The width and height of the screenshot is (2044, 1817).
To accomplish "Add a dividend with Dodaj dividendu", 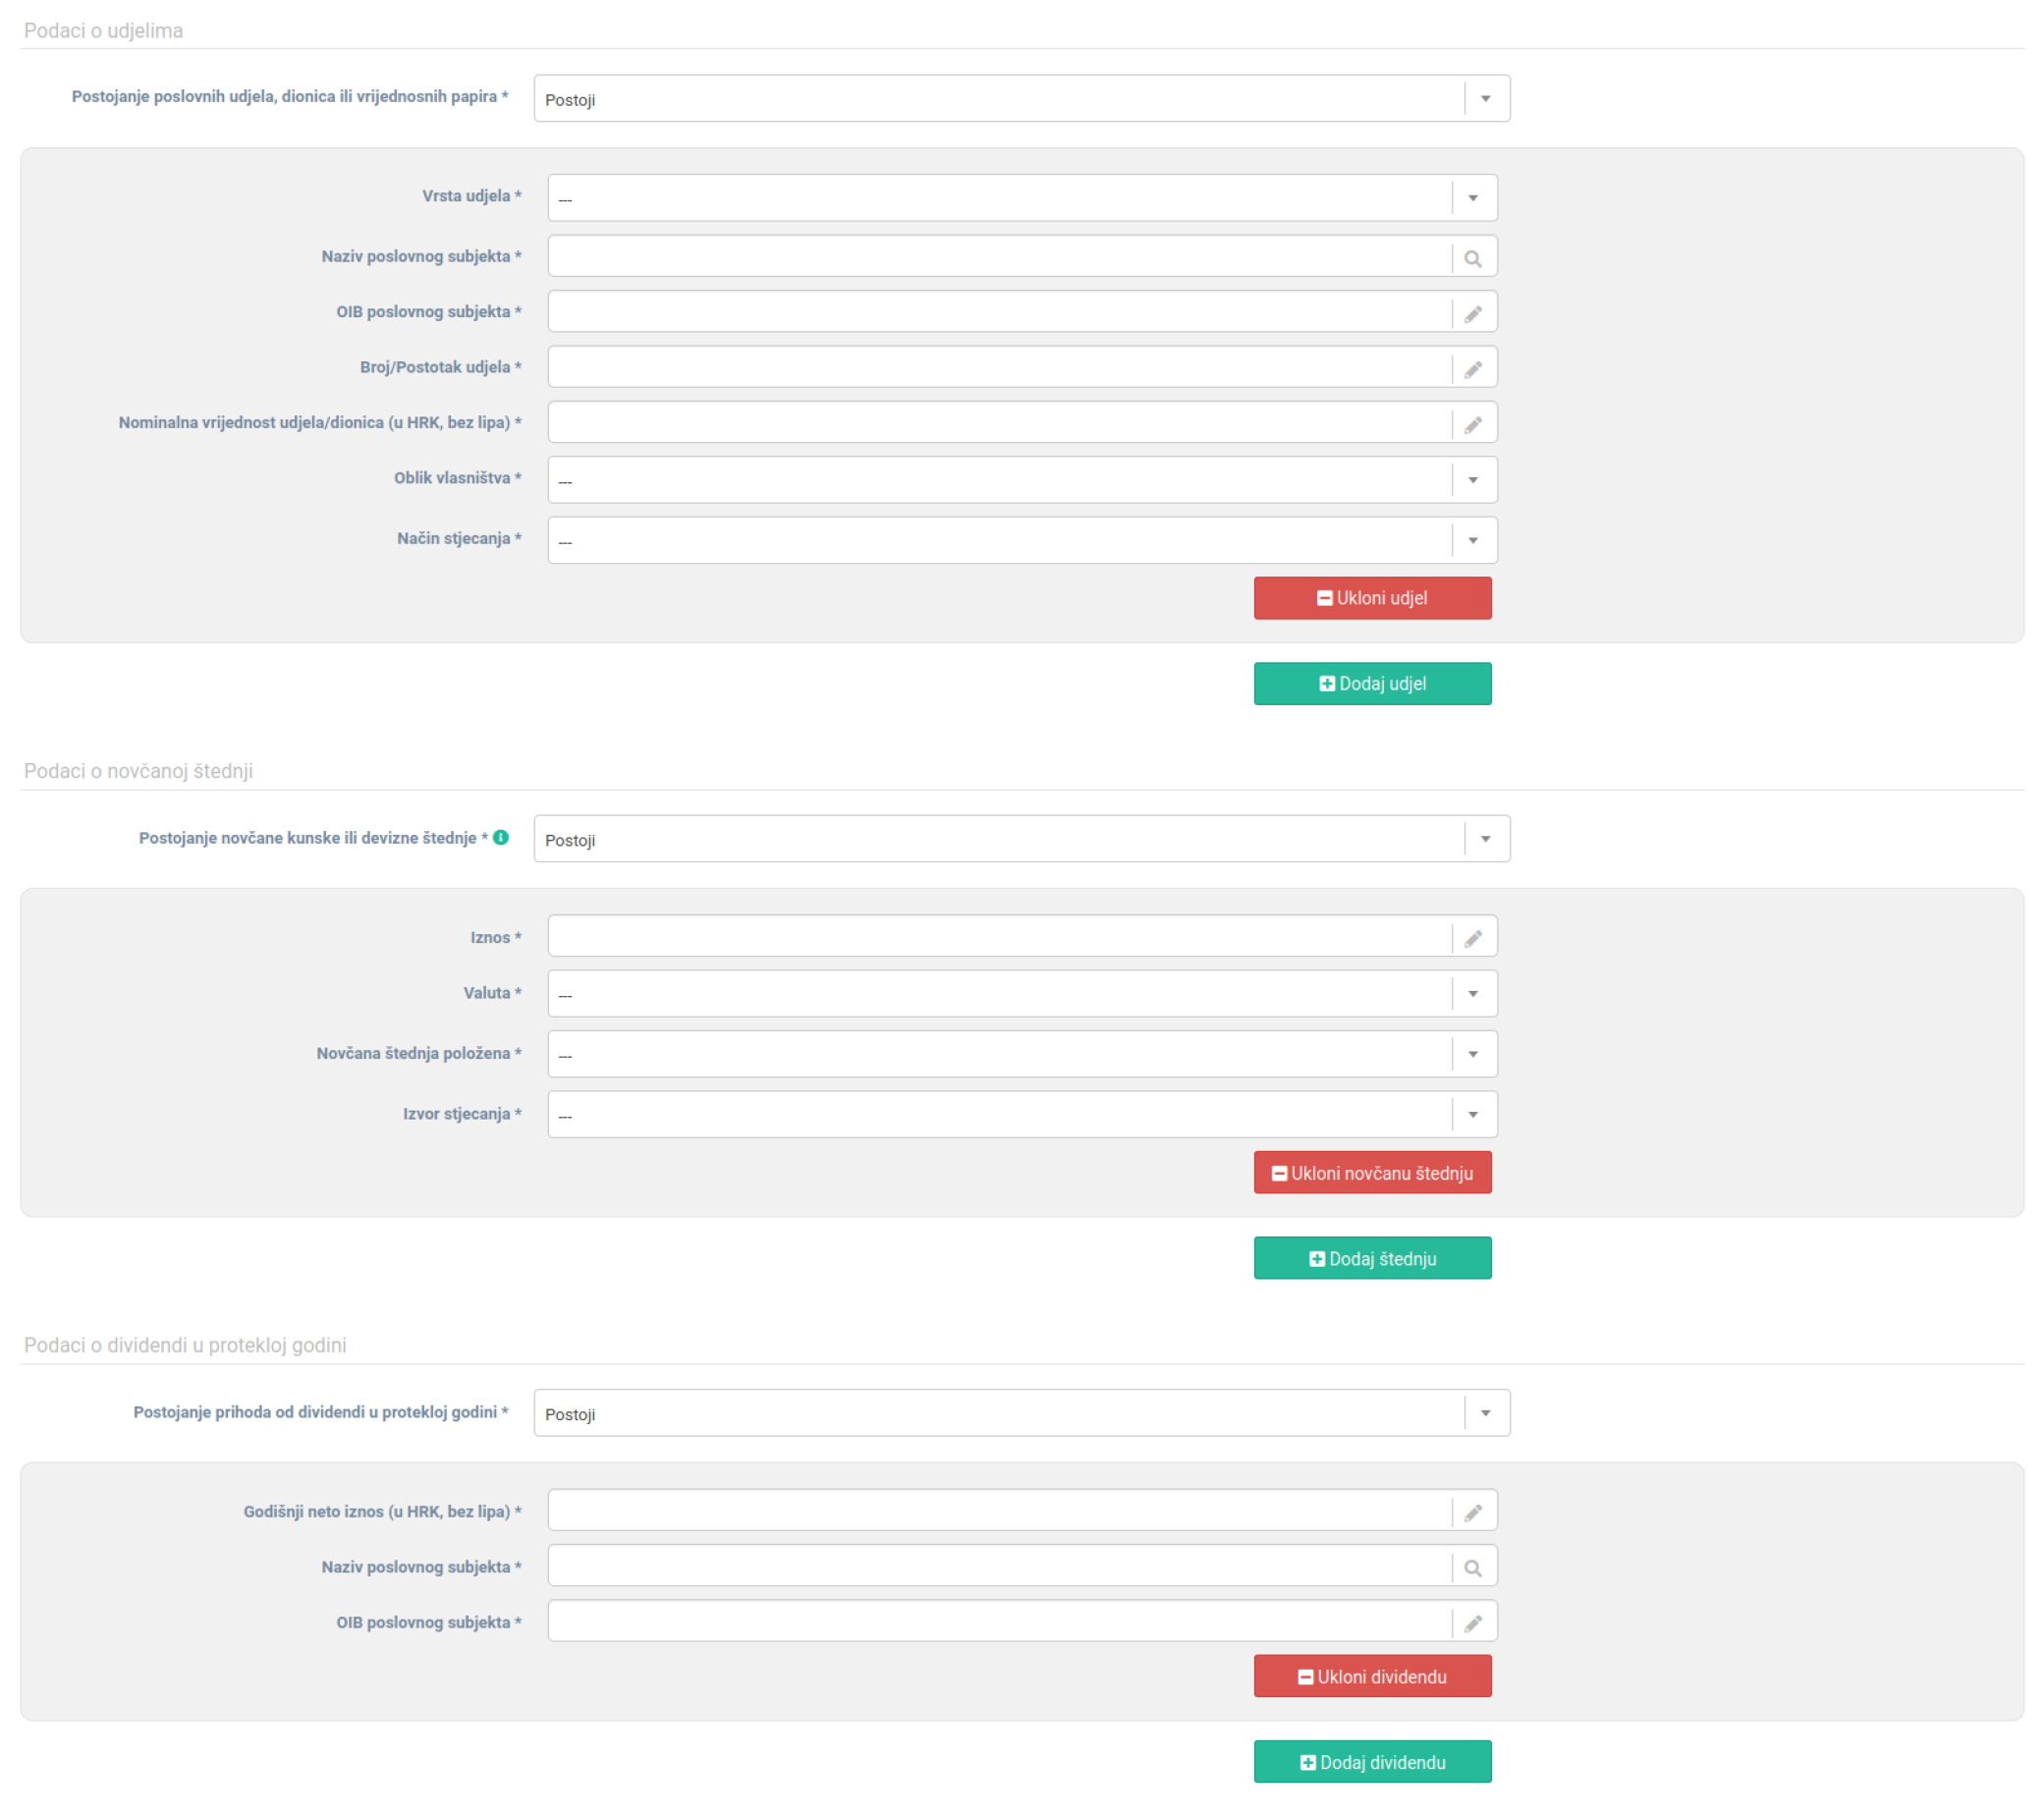I will pos(1372,1761).
